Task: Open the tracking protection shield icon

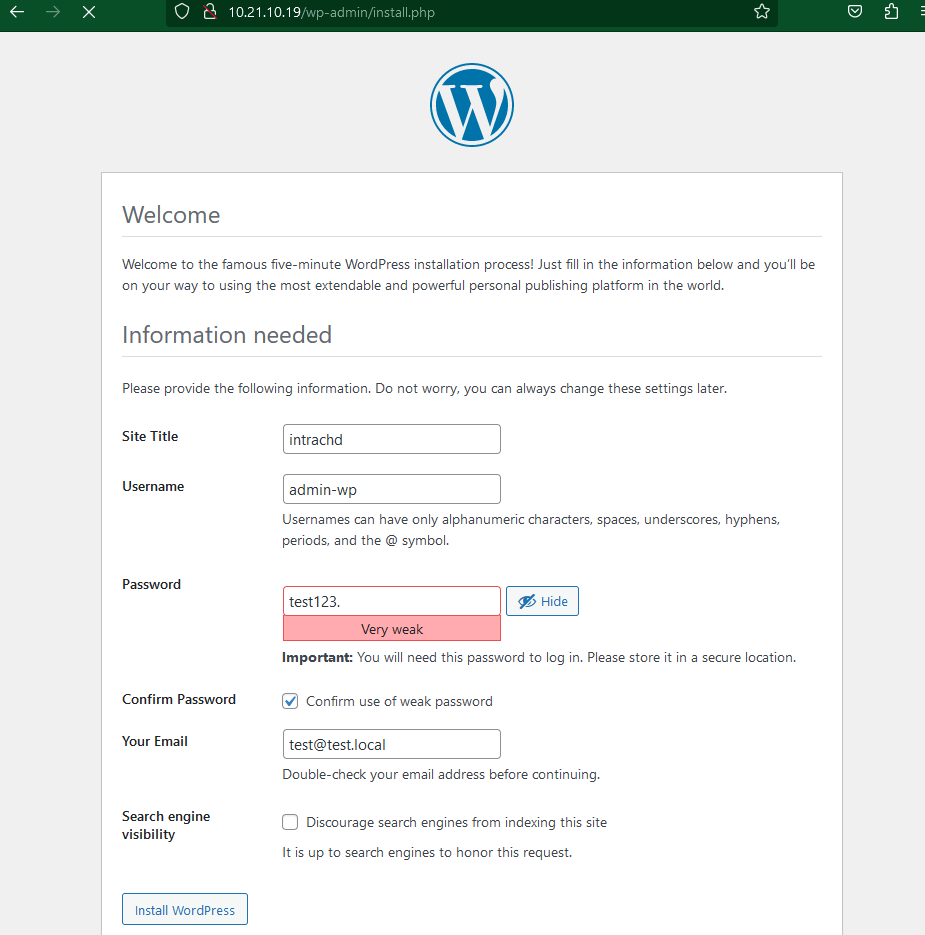Action: (181, 12)
